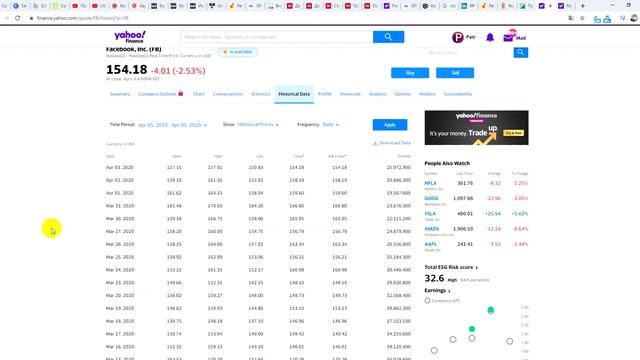The height and width of the screenshot is (360, 640).
Task: Open the GOOG ticker link
Action: [x=431, y=198]
